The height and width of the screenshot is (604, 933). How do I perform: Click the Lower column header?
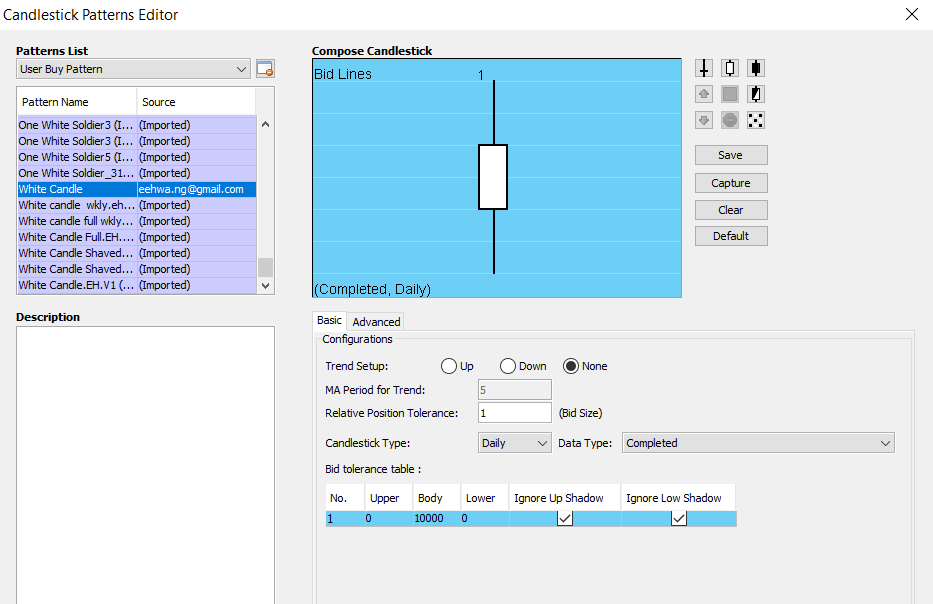485,497
